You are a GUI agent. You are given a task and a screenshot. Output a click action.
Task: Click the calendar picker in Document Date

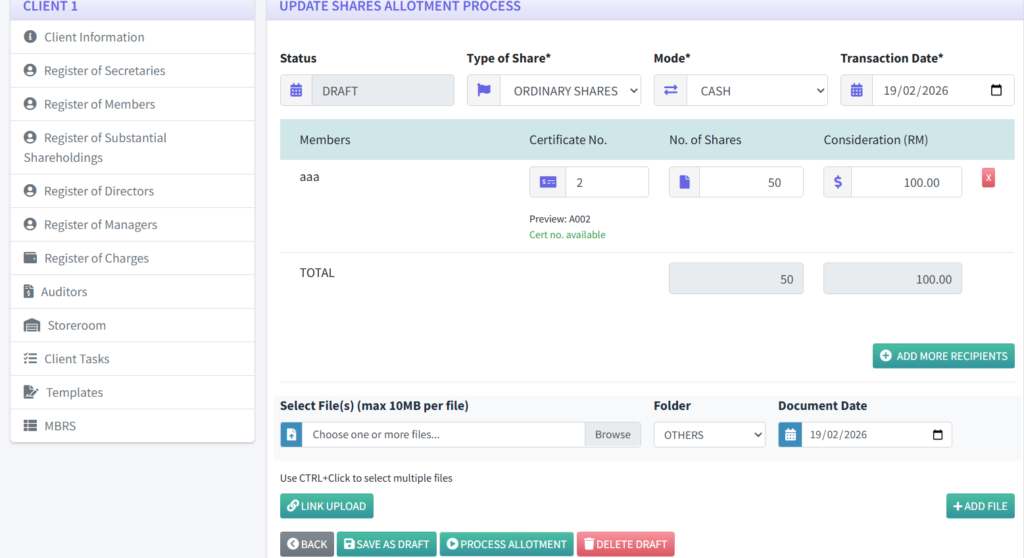coord(937,435)
